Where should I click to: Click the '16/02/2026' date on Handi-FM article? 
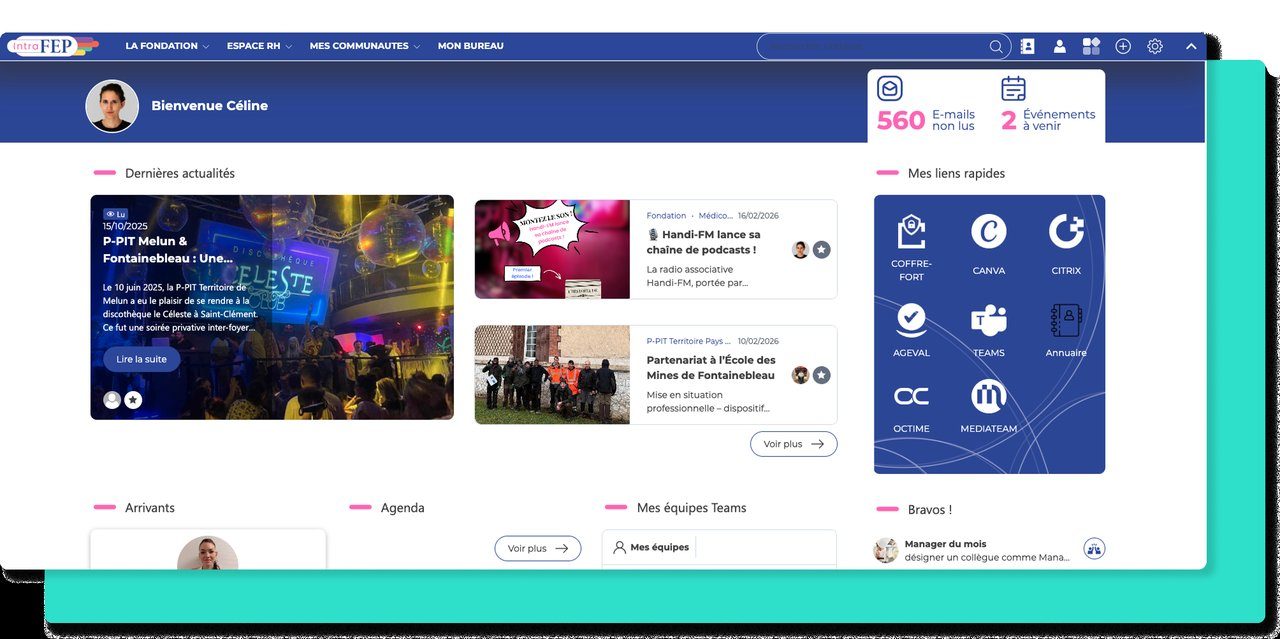pyautogui.click(x=758, y=215)
